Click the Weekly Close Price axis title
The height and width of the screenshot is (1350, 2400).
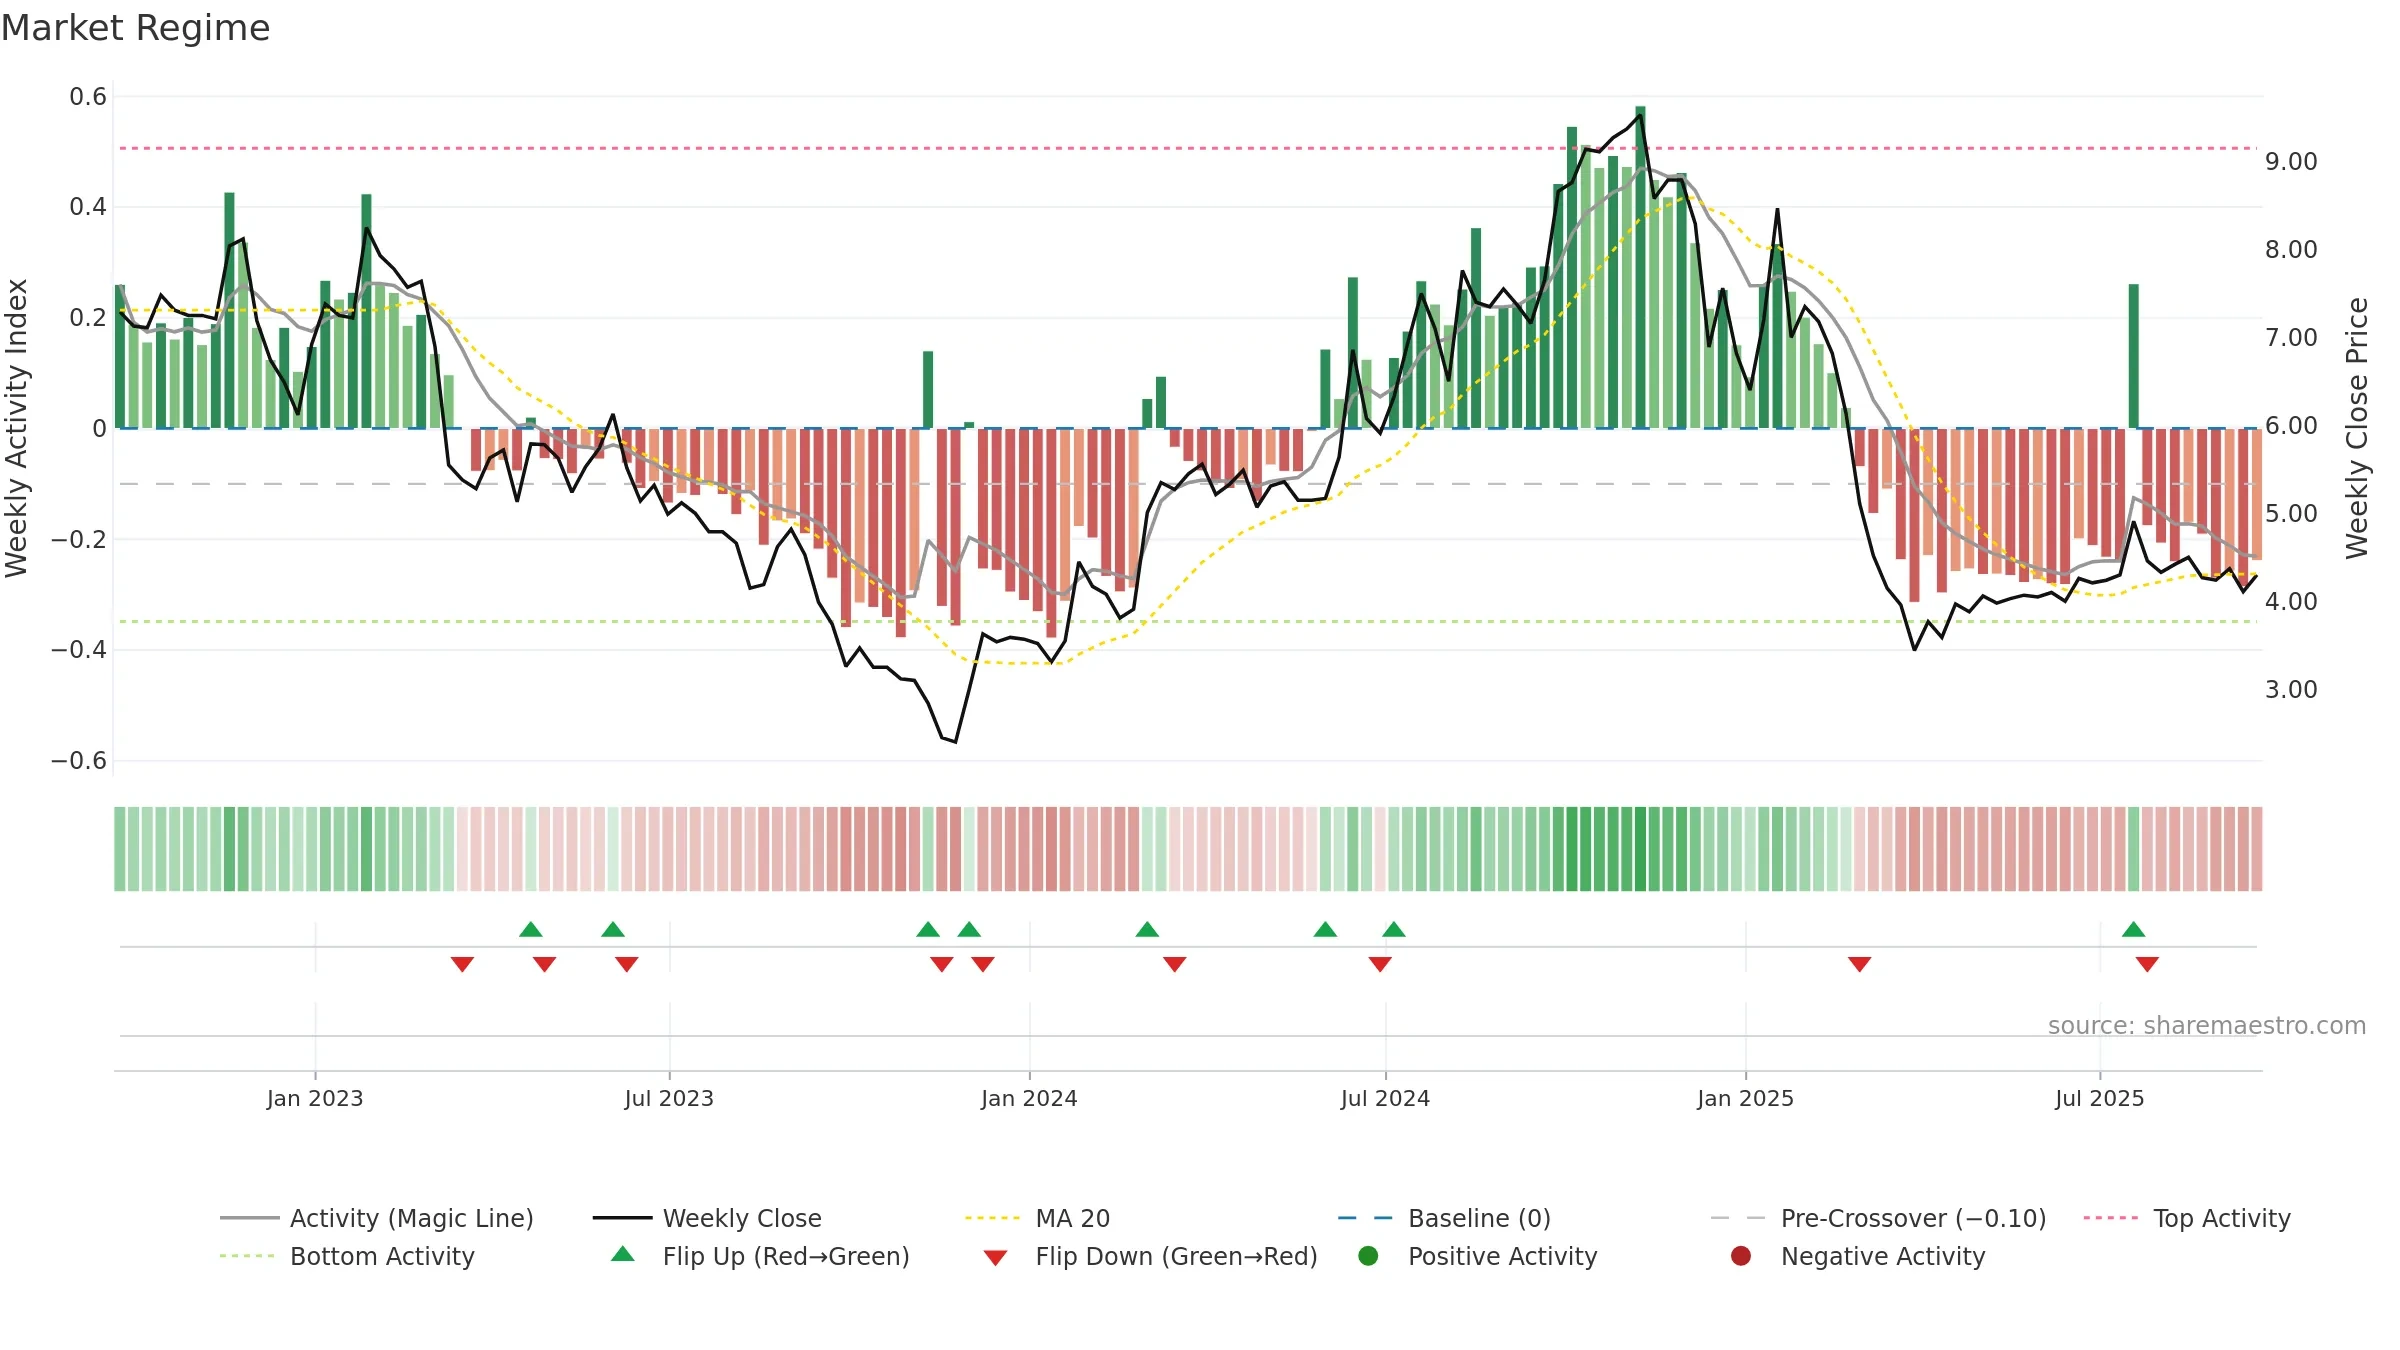pos(2357,428)
